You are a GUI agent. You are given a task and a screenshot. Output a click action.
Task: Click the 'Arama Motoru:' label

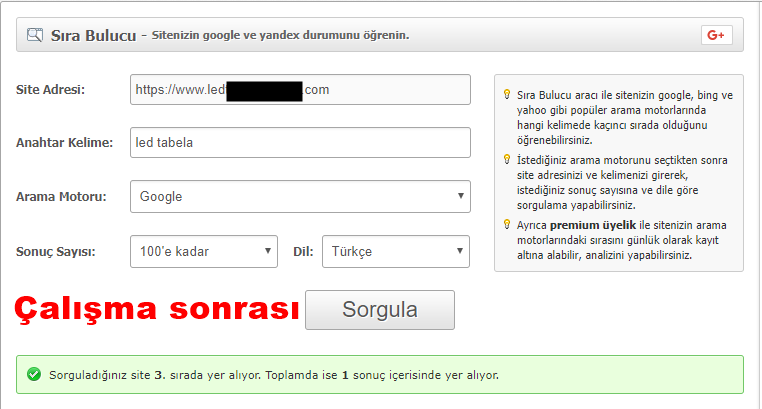tap(61, 196)
